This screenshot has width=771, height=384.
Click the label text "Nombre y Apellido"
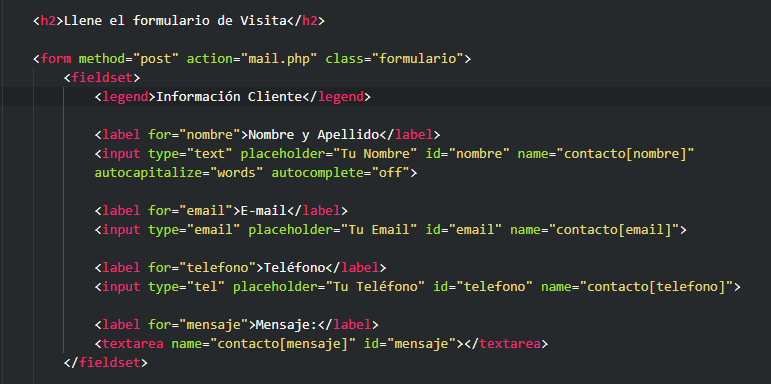(314, 135)
